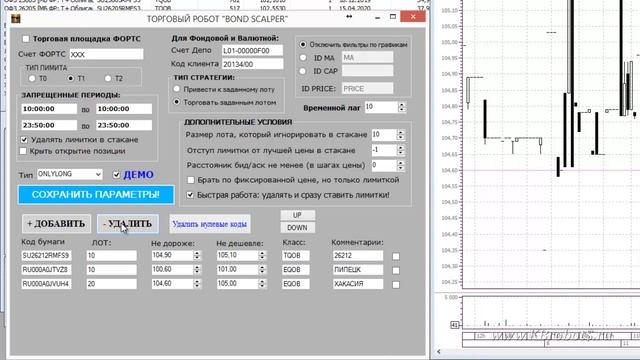Screen dimensions: 640x360
Task: Click Код клиента input field
Action: pos(252,64)
